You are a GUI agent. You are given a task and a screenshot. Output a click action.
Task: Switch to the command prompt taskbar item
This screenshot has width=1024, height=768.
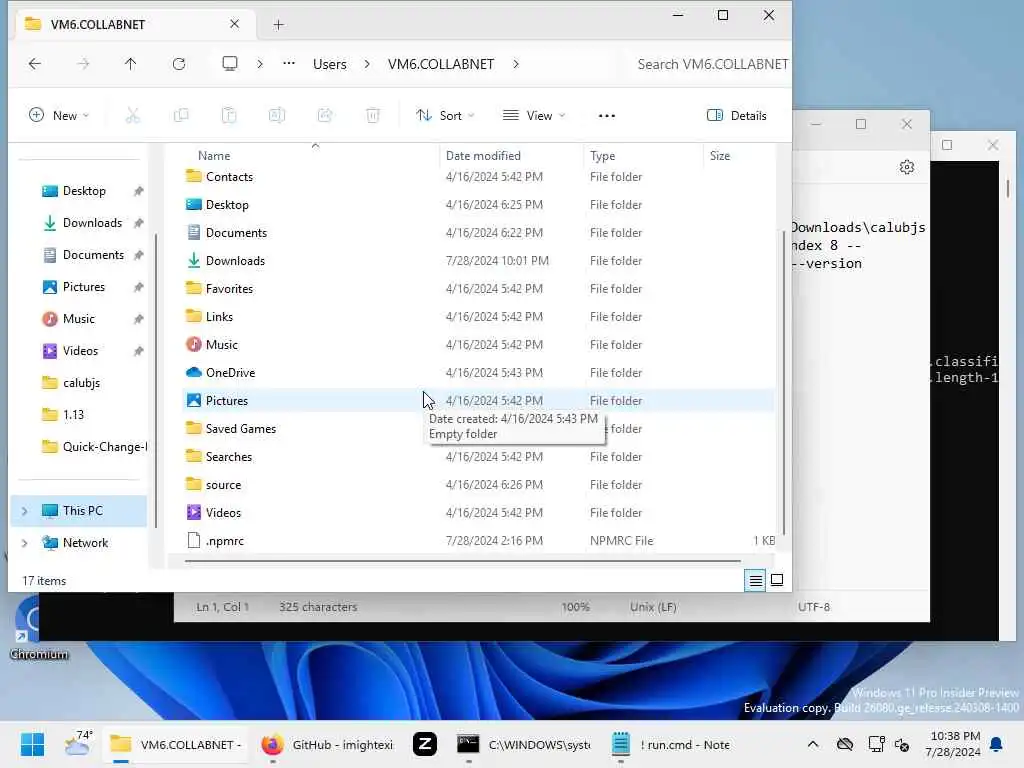[523, 744]
